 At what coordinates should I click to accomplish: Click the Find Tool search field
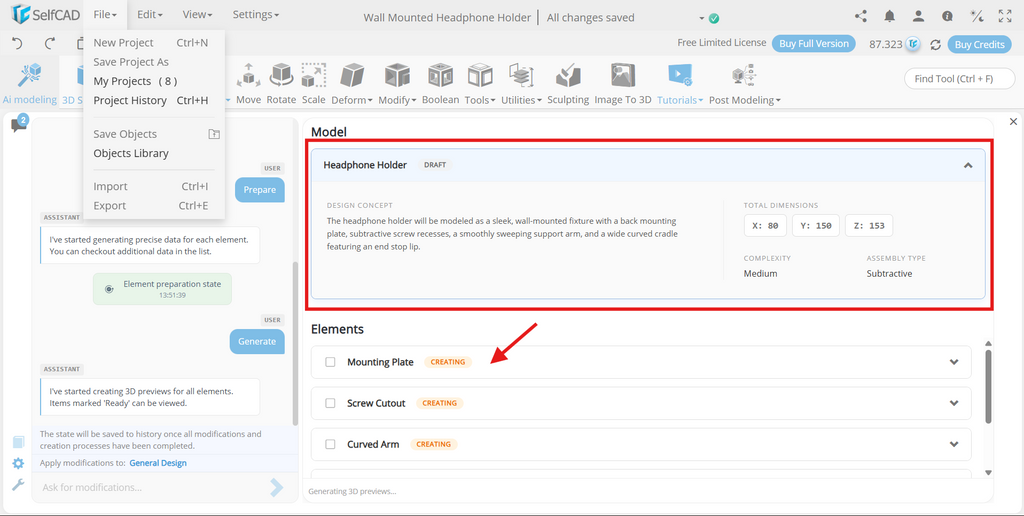click(959, 78)
